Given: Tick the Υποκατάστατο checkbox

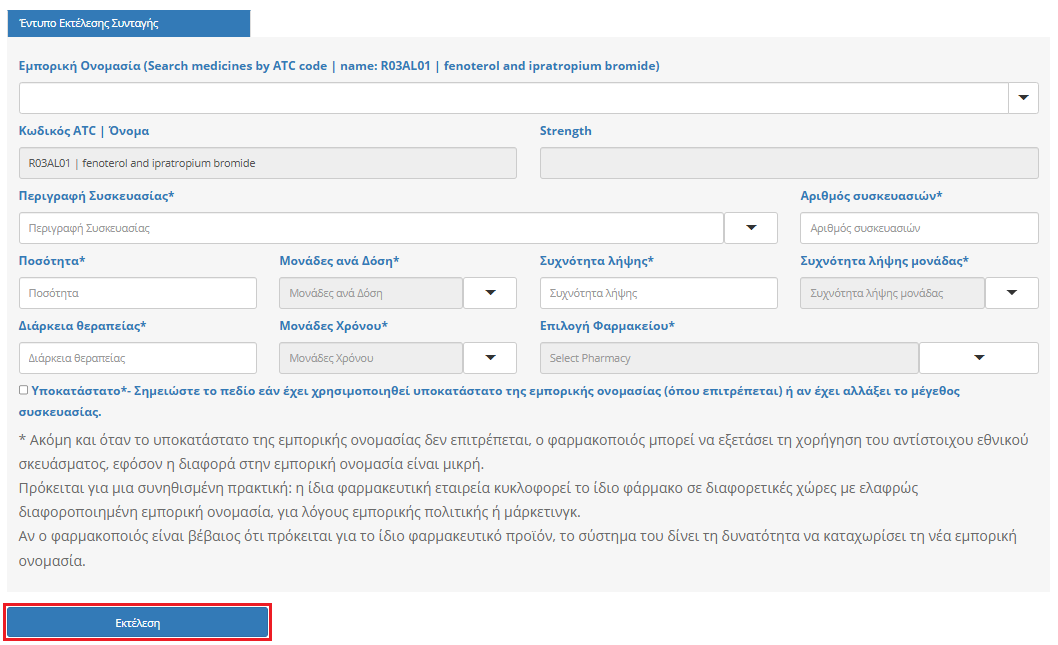Looking at the screenshot, I should pos(23,391).
